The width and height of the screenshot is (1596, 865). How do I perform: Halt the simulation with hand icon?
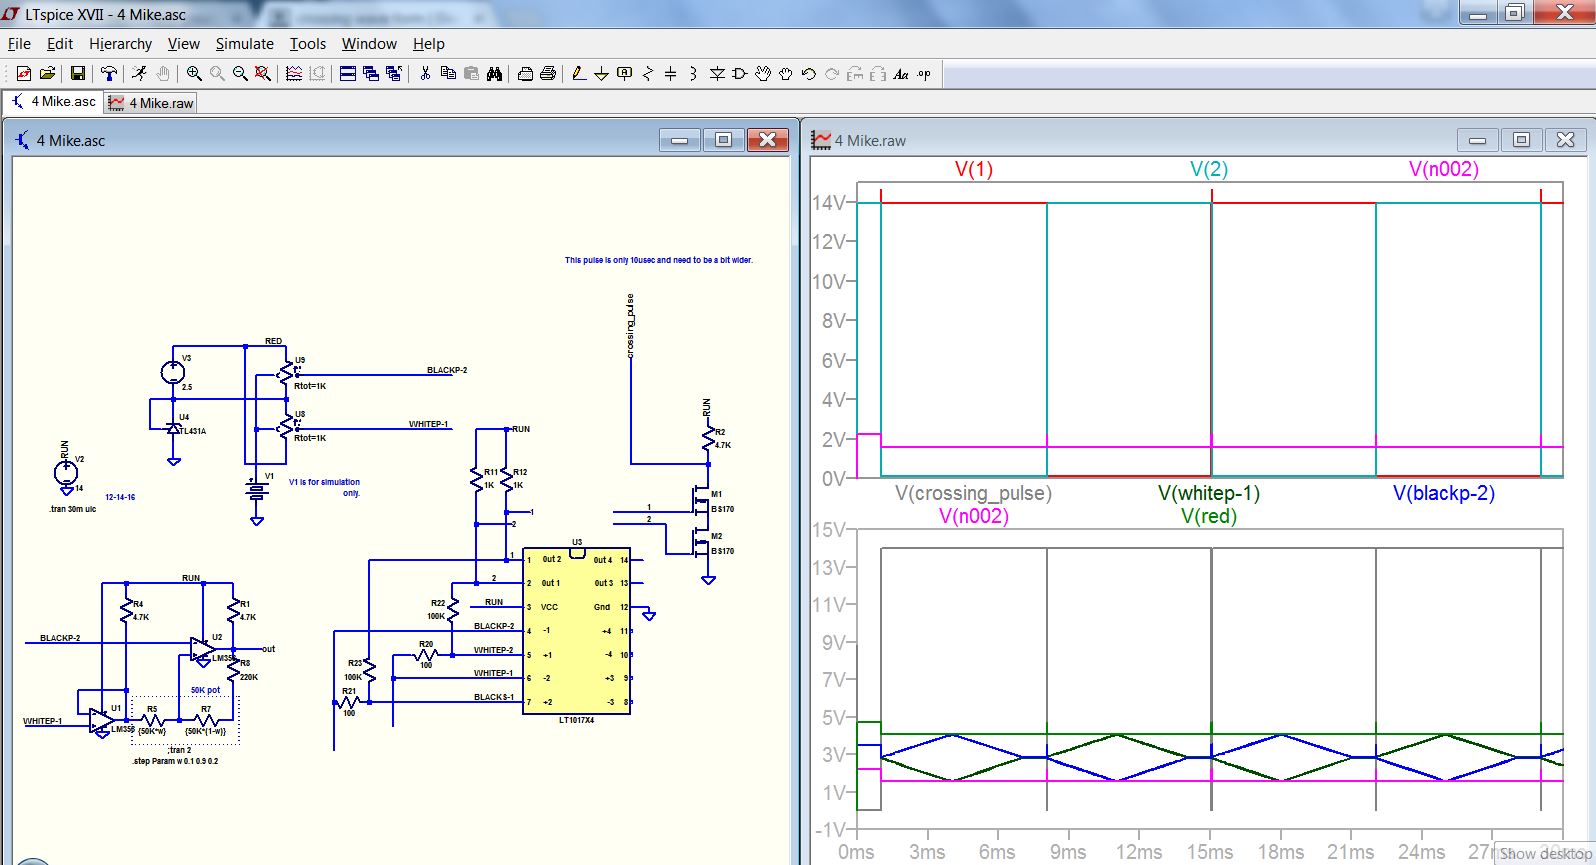pos(162,73)
